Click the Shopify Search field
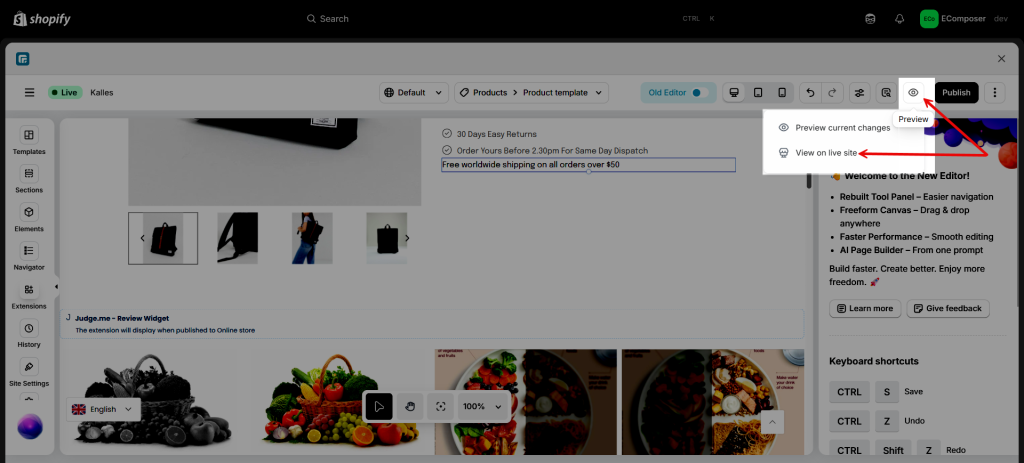 tap(511, 19)
